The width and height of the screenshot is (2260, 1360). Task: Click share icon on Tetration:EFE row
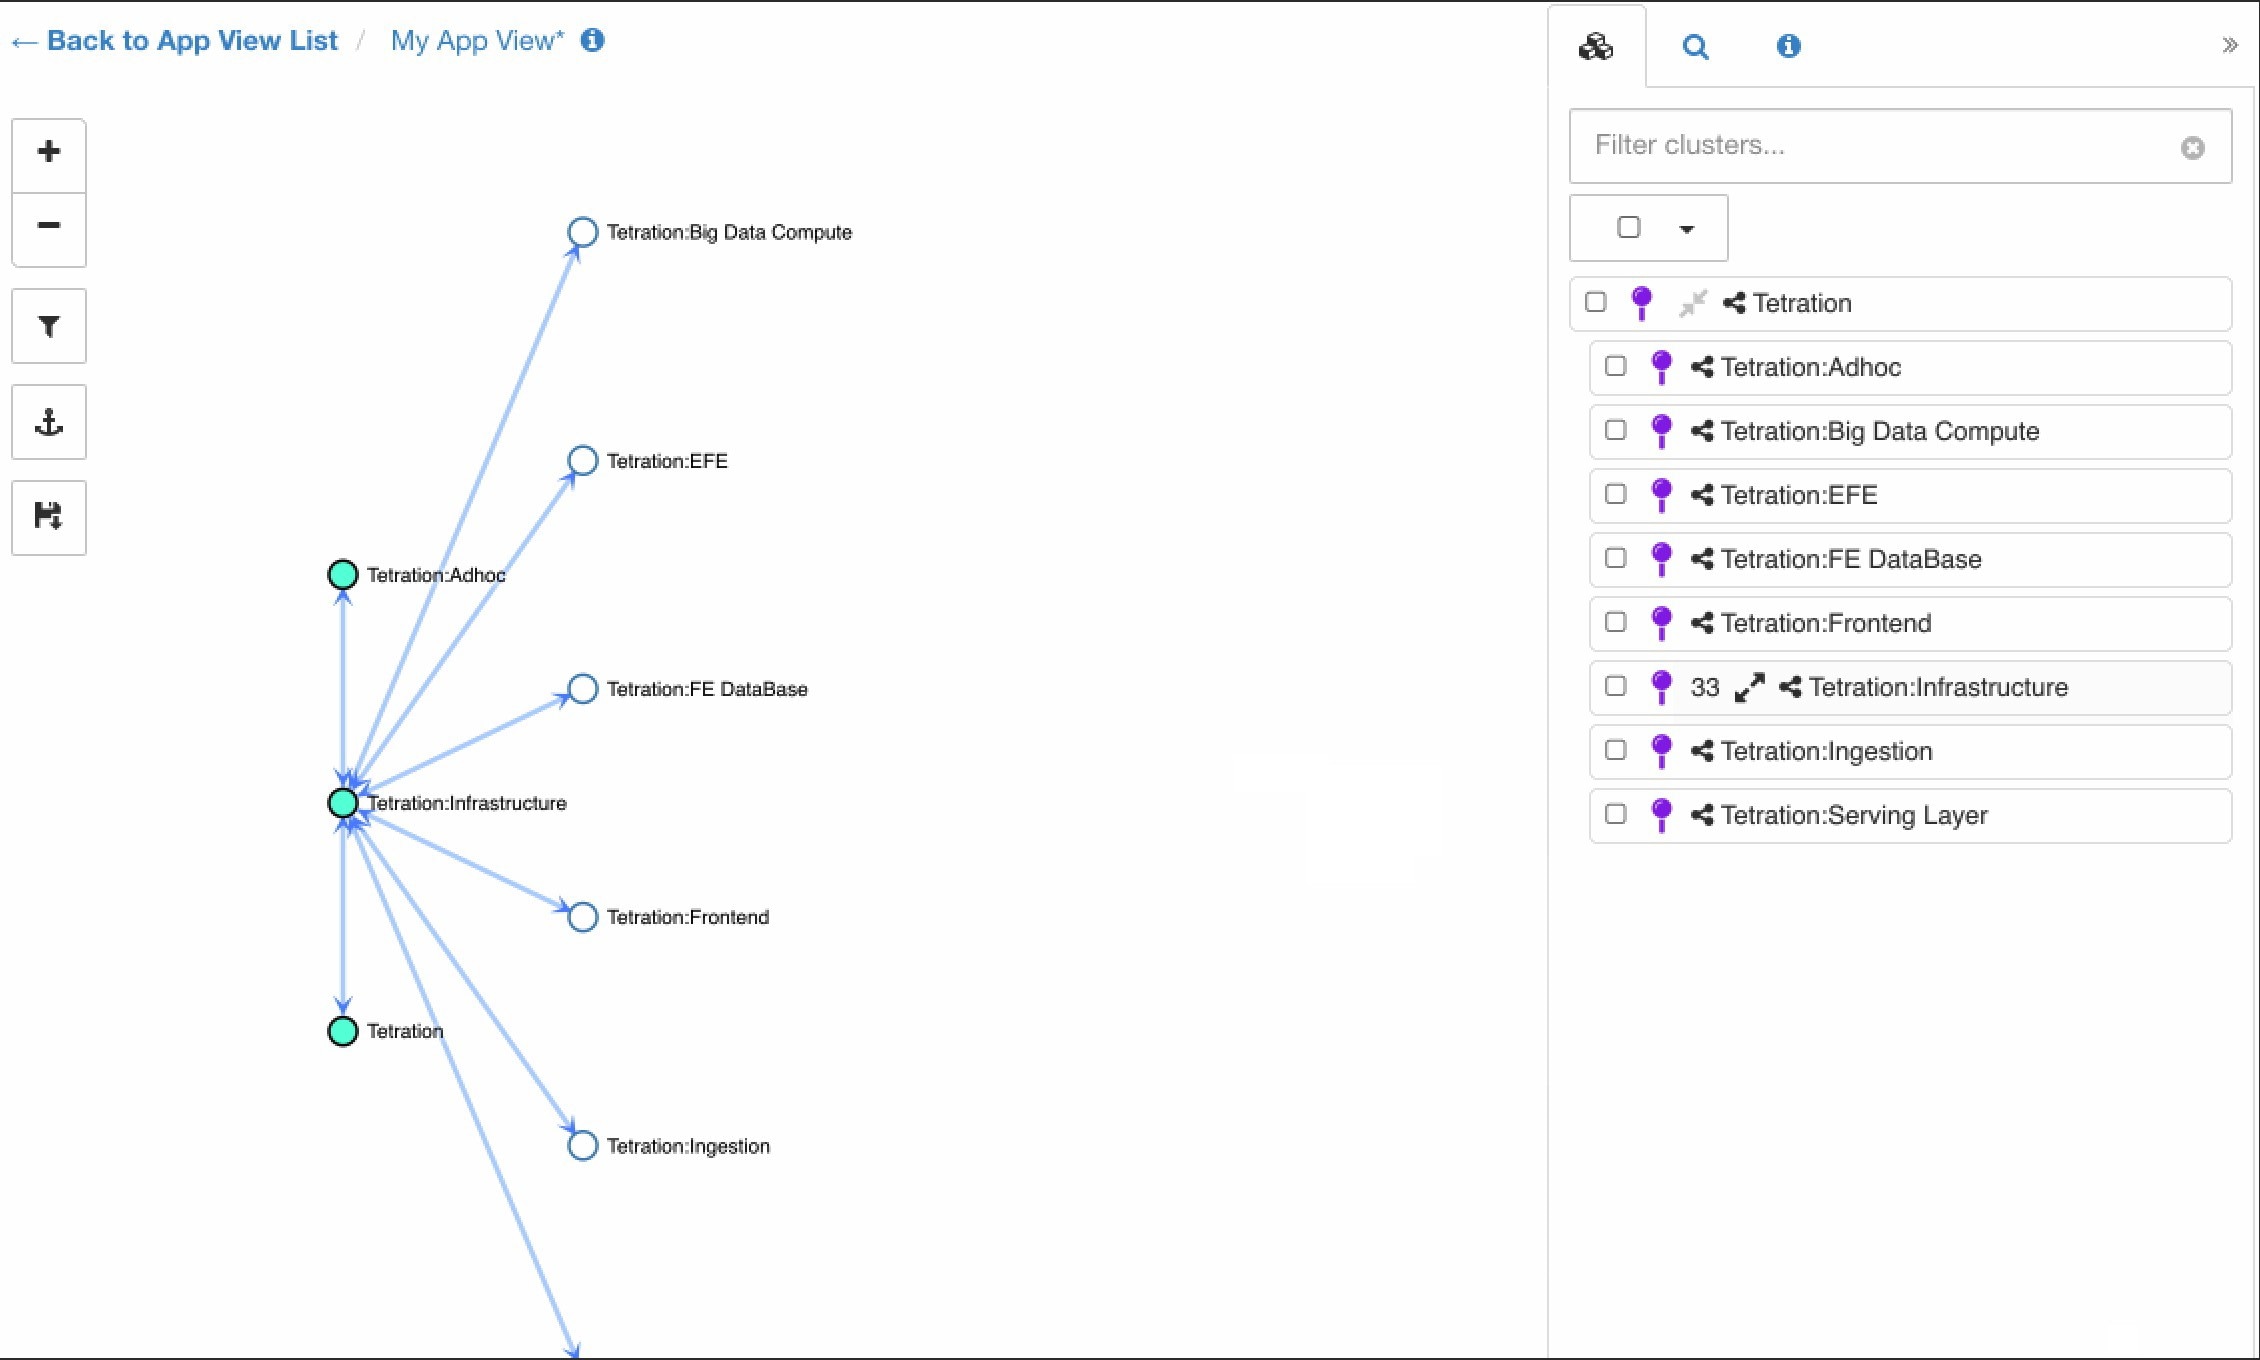pos(1702,495)
